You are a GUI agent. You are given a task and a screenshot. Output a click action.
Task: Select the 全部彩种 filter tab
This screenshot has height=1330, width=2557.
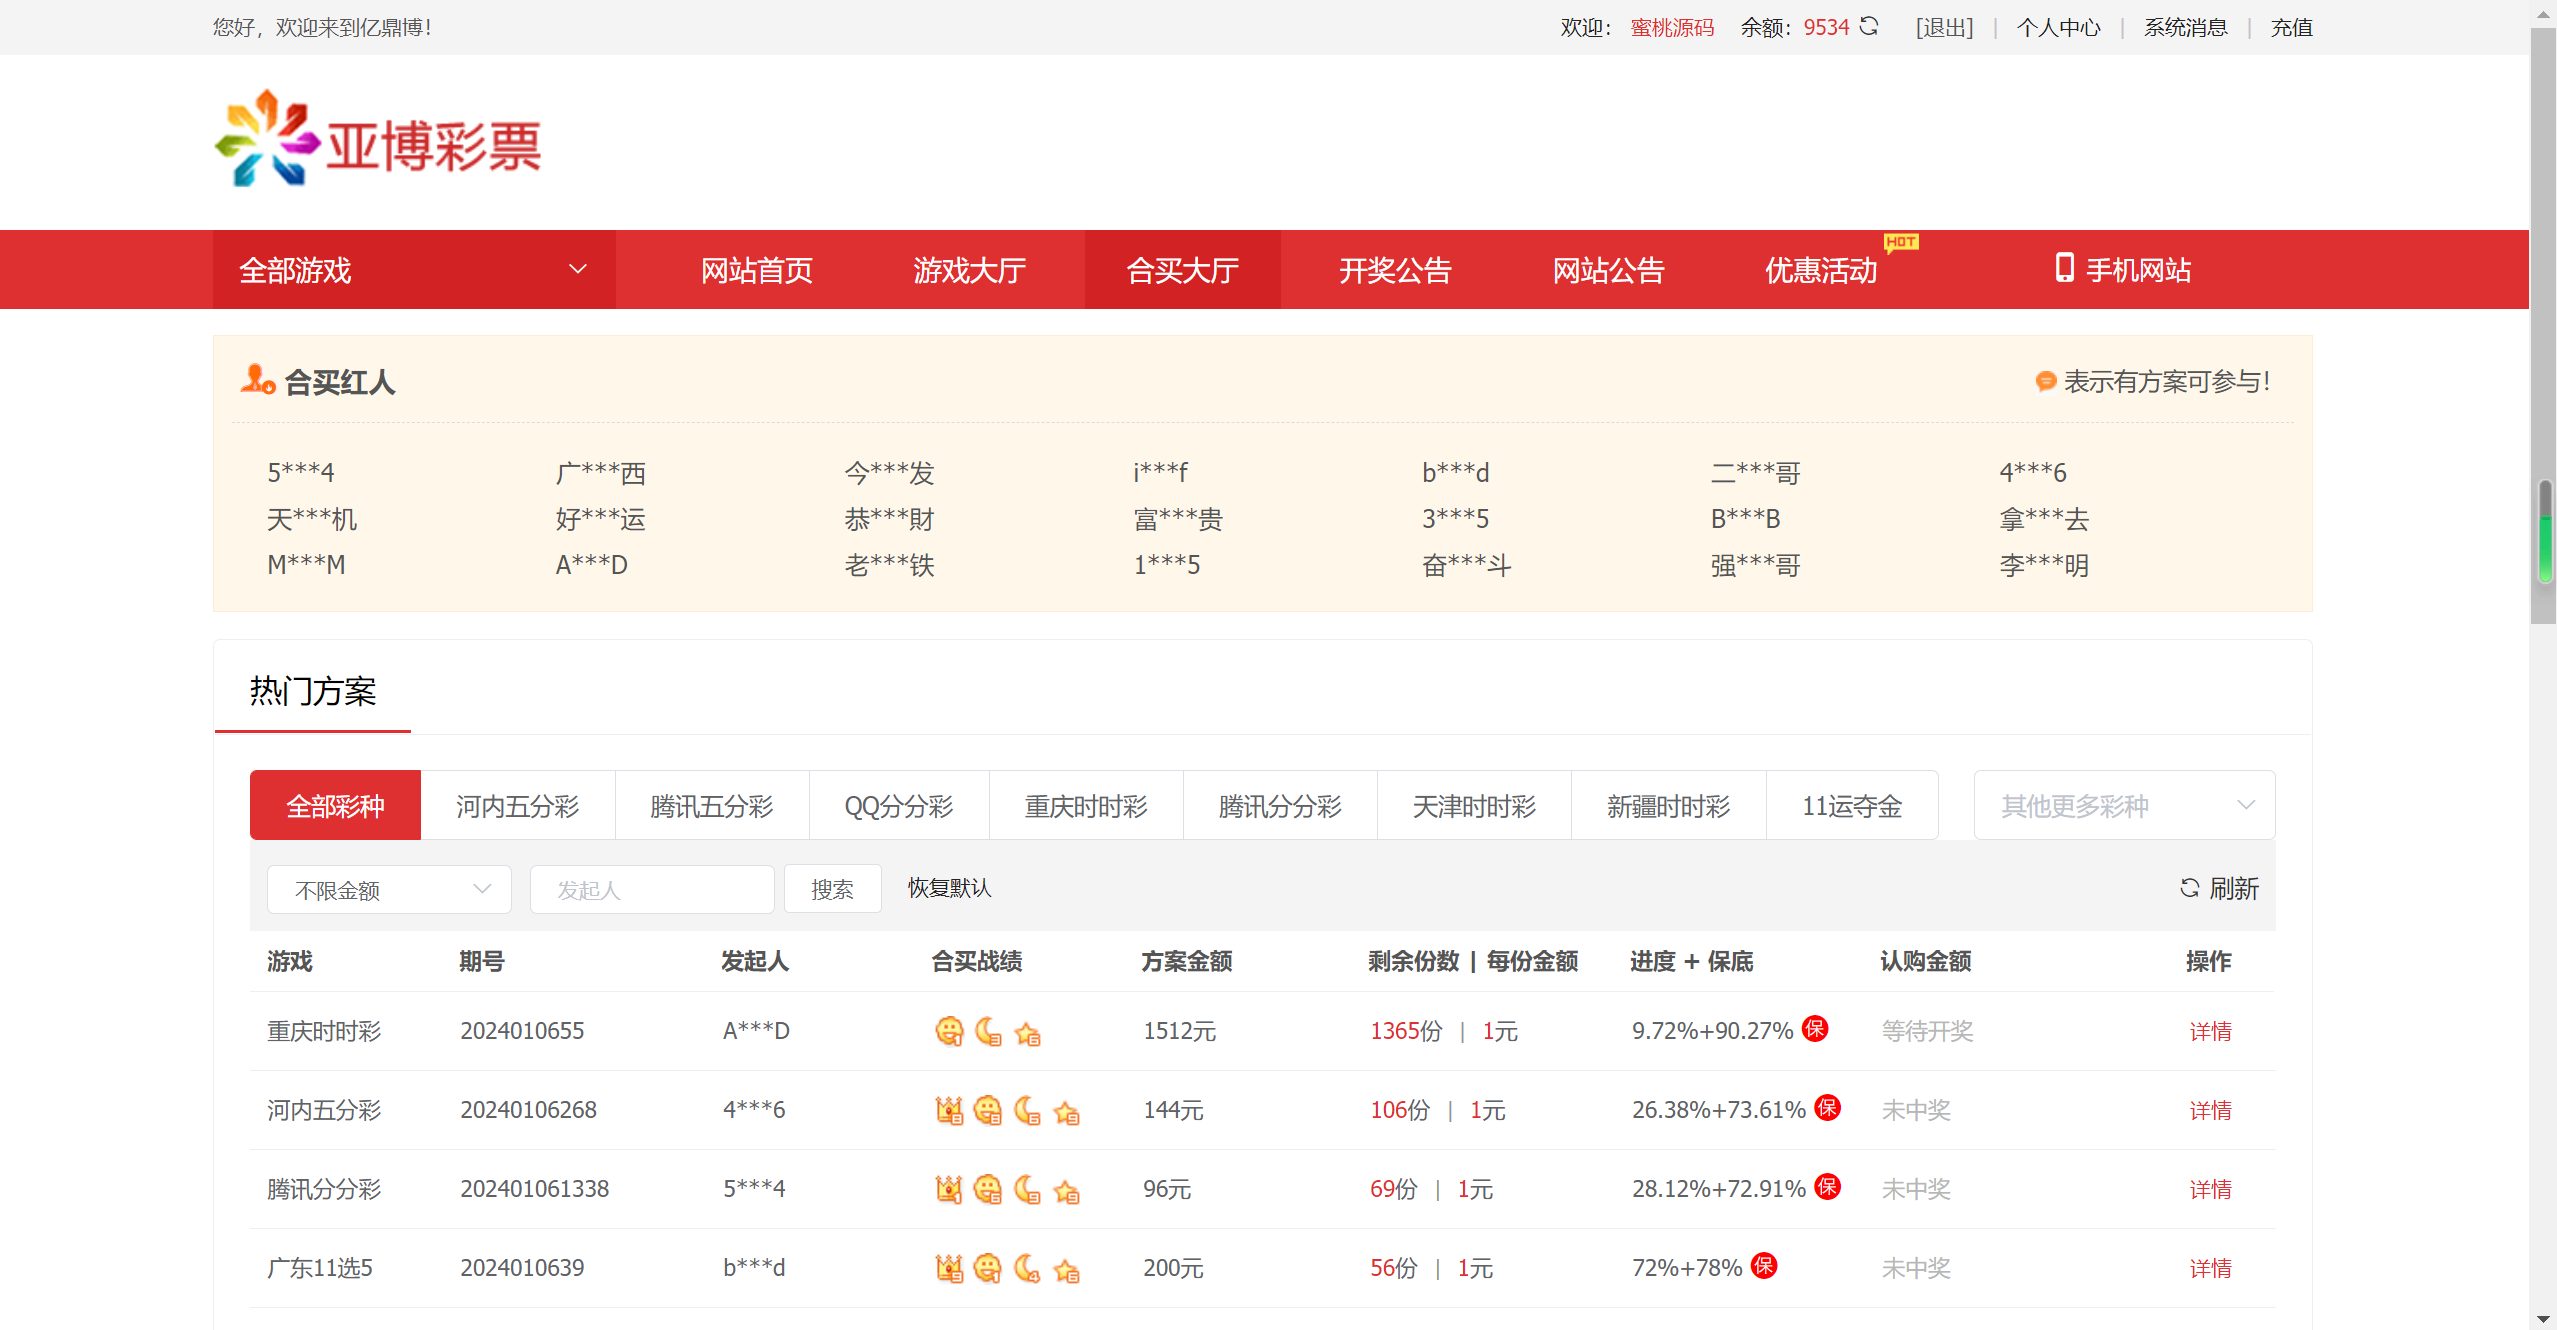(x=333, y=805)
